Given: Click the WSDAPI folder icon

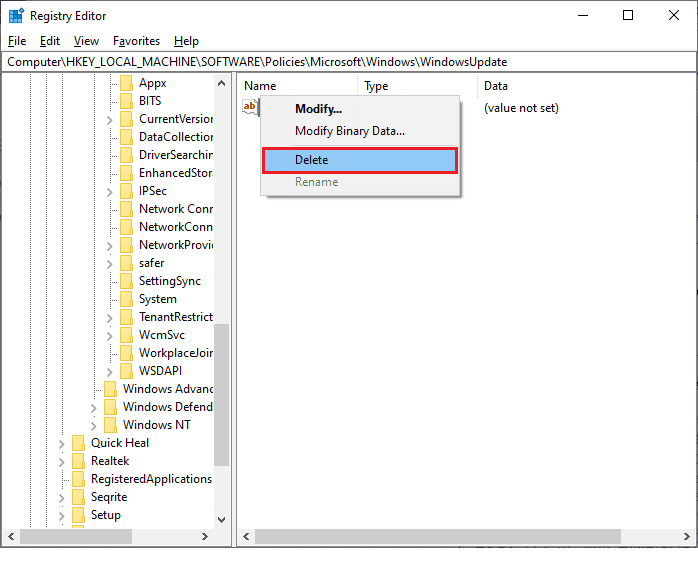Looking at the screenshot, I should (126, 371).
